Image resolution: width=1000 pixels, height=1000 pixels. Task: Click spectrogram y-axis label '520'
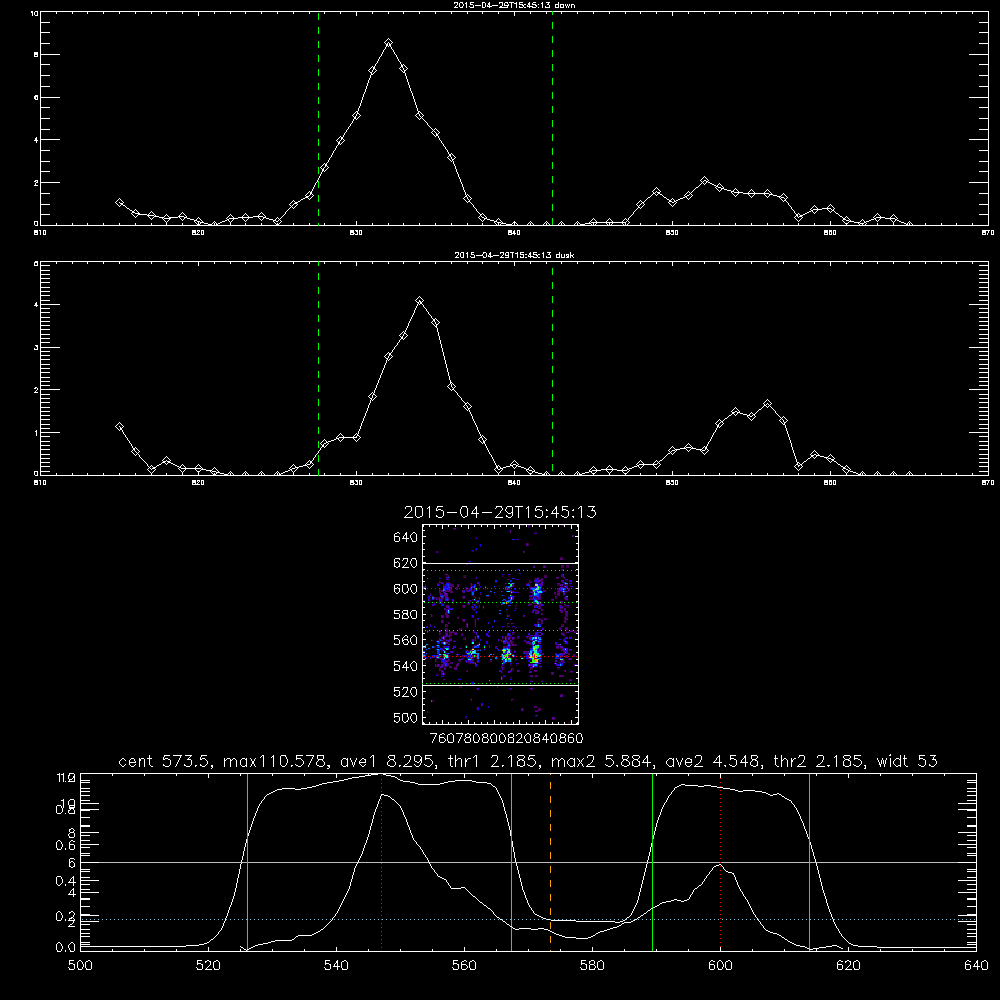(x=406, y=692)
